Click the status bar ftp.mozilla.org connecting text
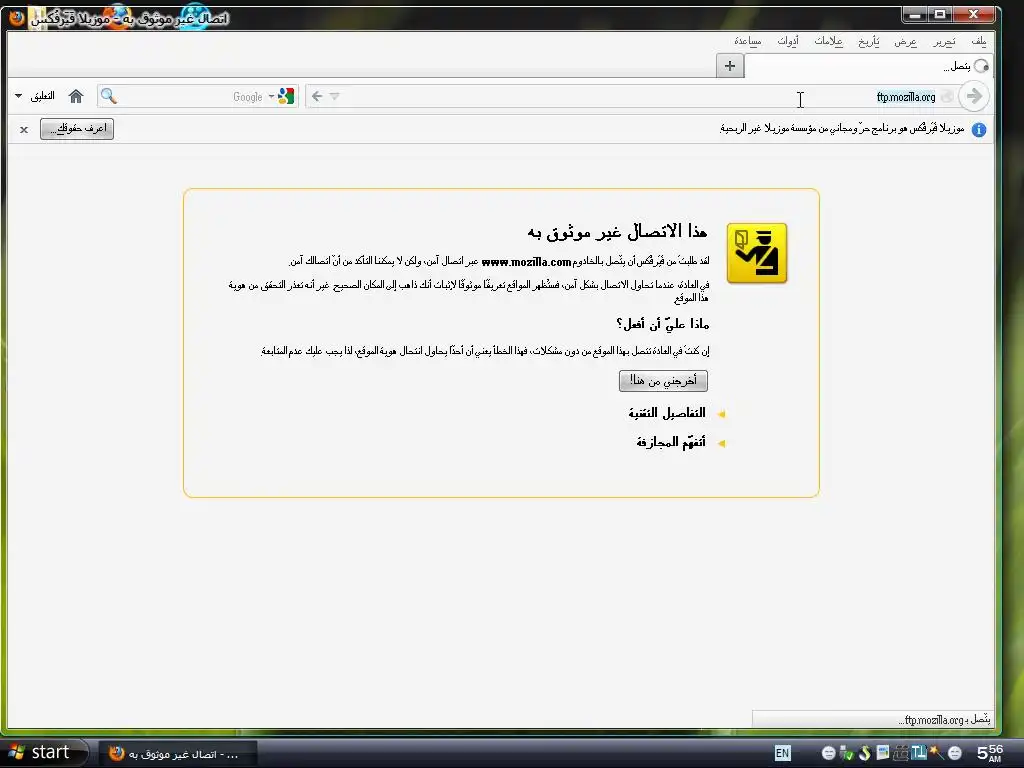Image resolution: width=1024 pixels, height=768 pixels. 944,720
